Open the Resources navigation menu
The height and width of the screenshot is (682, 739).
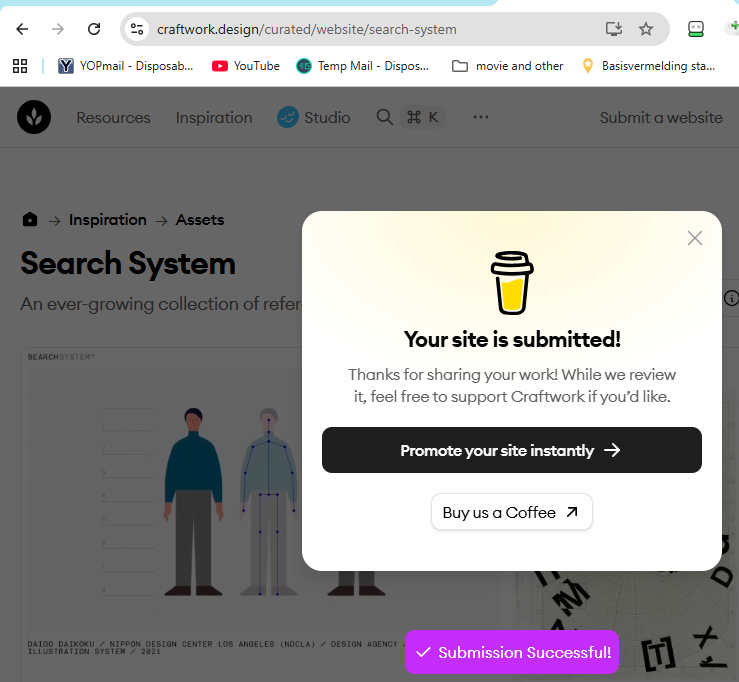click(113, 118)
